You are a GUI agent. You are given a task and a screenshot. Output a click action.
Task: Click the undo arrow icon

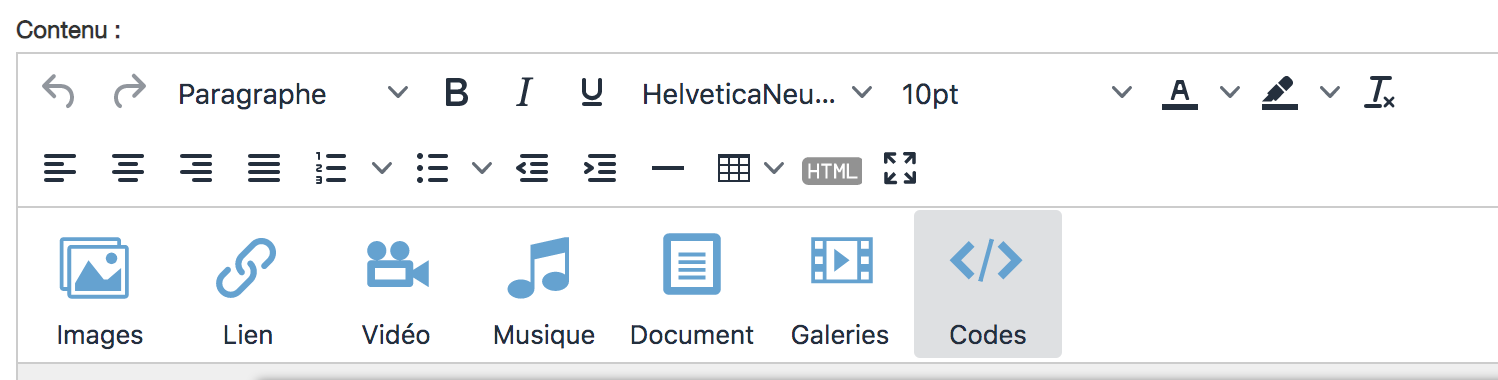click(58, 93)
